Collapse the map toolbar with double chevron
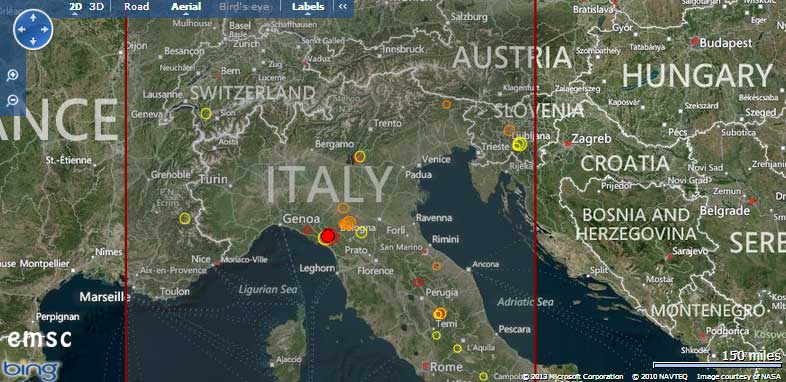Screen dimensions: 786x382 [343, 7]
